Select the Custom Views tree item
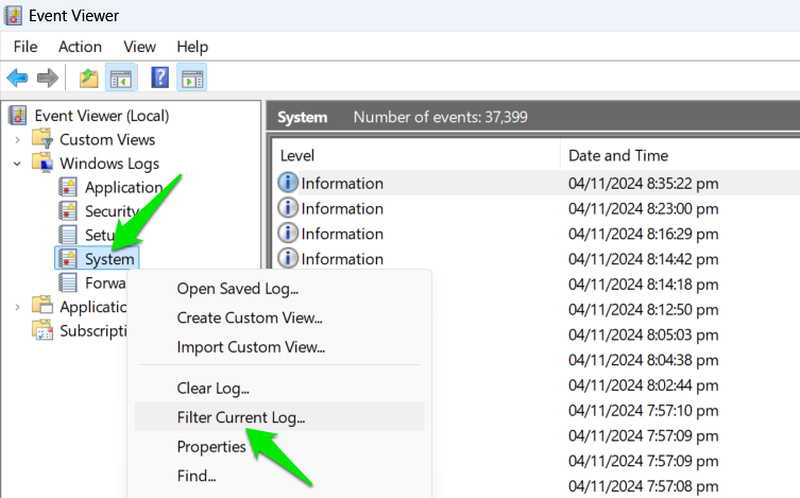Screen dimensions: 800x498 (107, 139)
